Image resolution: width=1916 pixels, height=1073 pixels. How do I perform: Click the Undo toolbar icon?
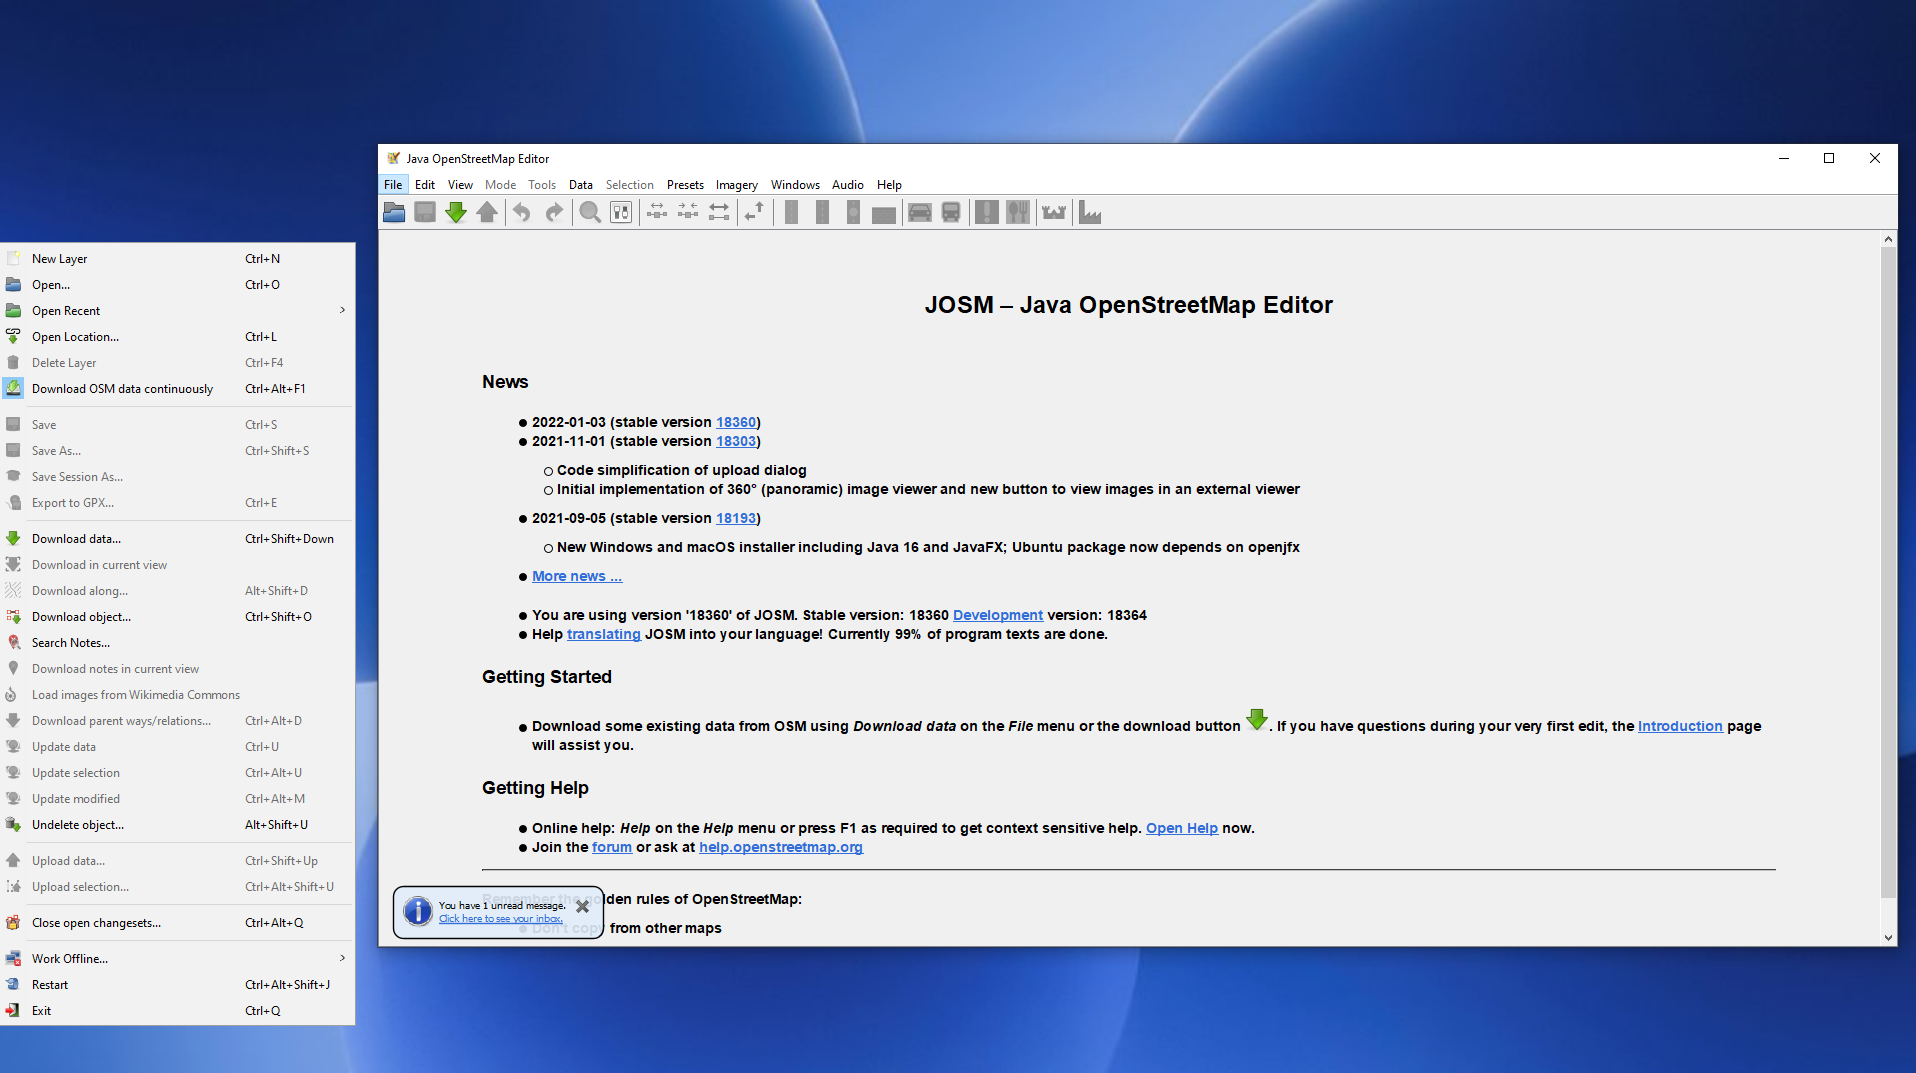click(522, 212)
